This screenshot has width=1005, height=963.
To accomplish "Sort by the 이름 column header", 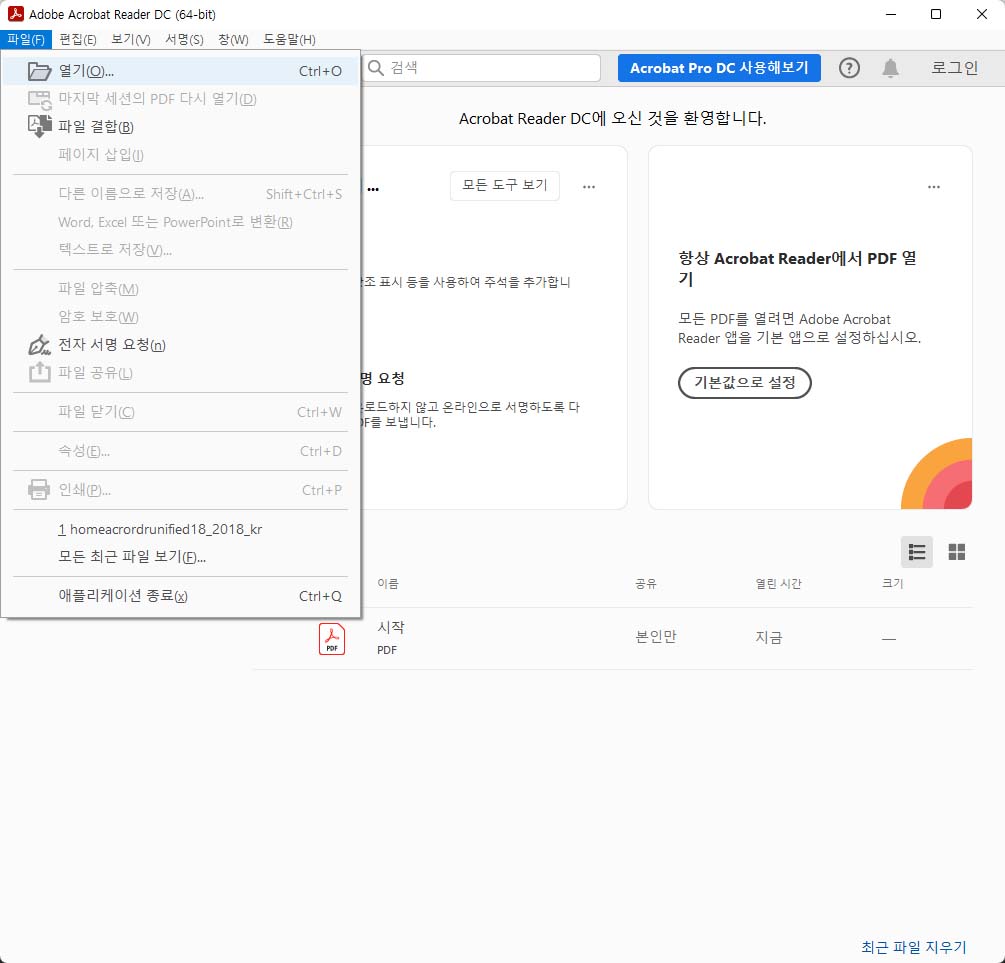I will [x=388, y=583].
